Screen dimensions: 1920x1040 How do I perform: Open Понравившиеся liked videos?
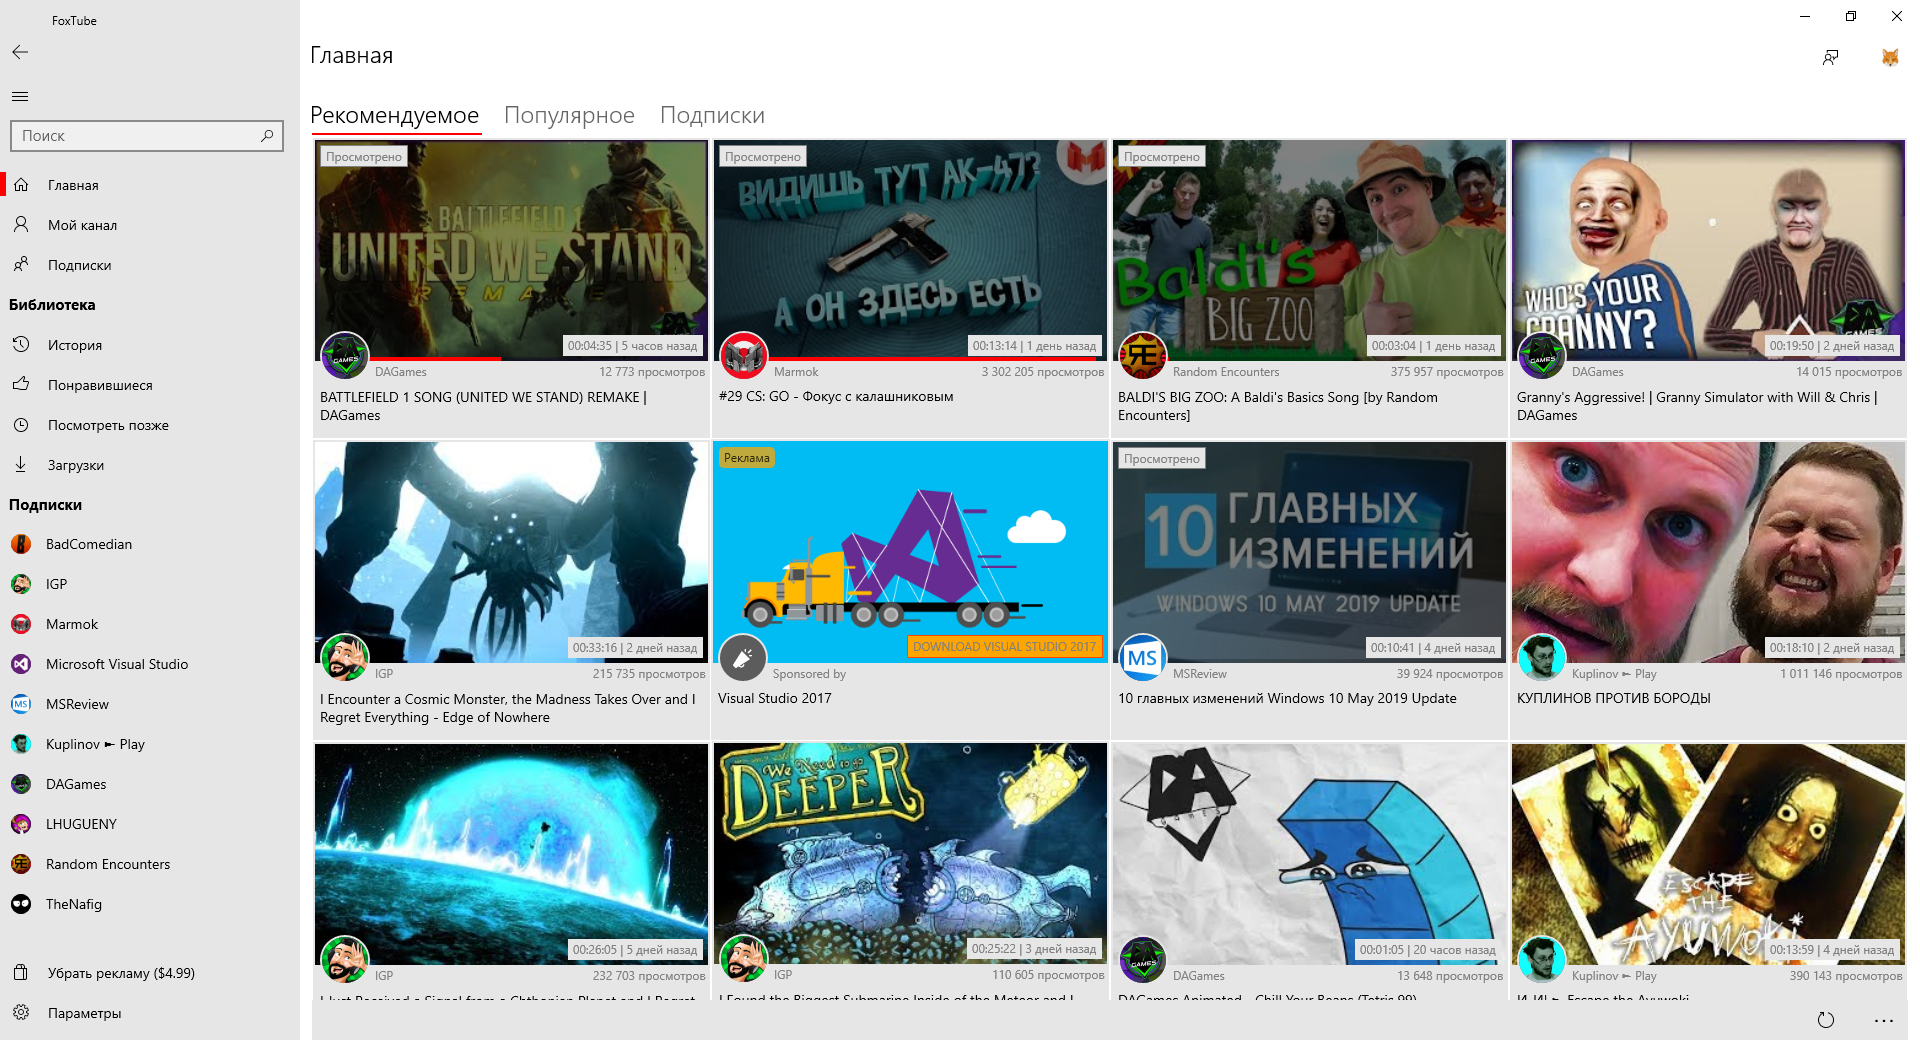point(100,385)
